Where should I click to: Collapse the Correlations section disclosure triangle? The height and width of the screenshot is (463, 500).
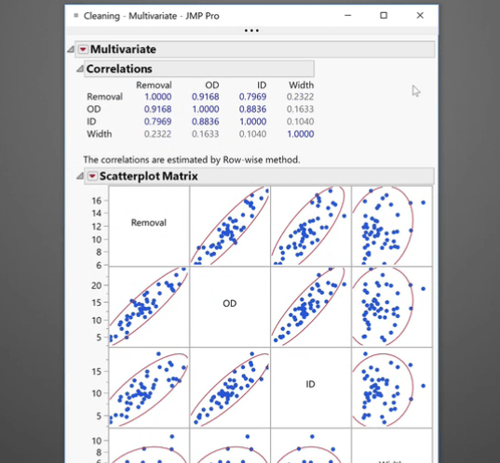pyautogui.click(x=80, y=69)
